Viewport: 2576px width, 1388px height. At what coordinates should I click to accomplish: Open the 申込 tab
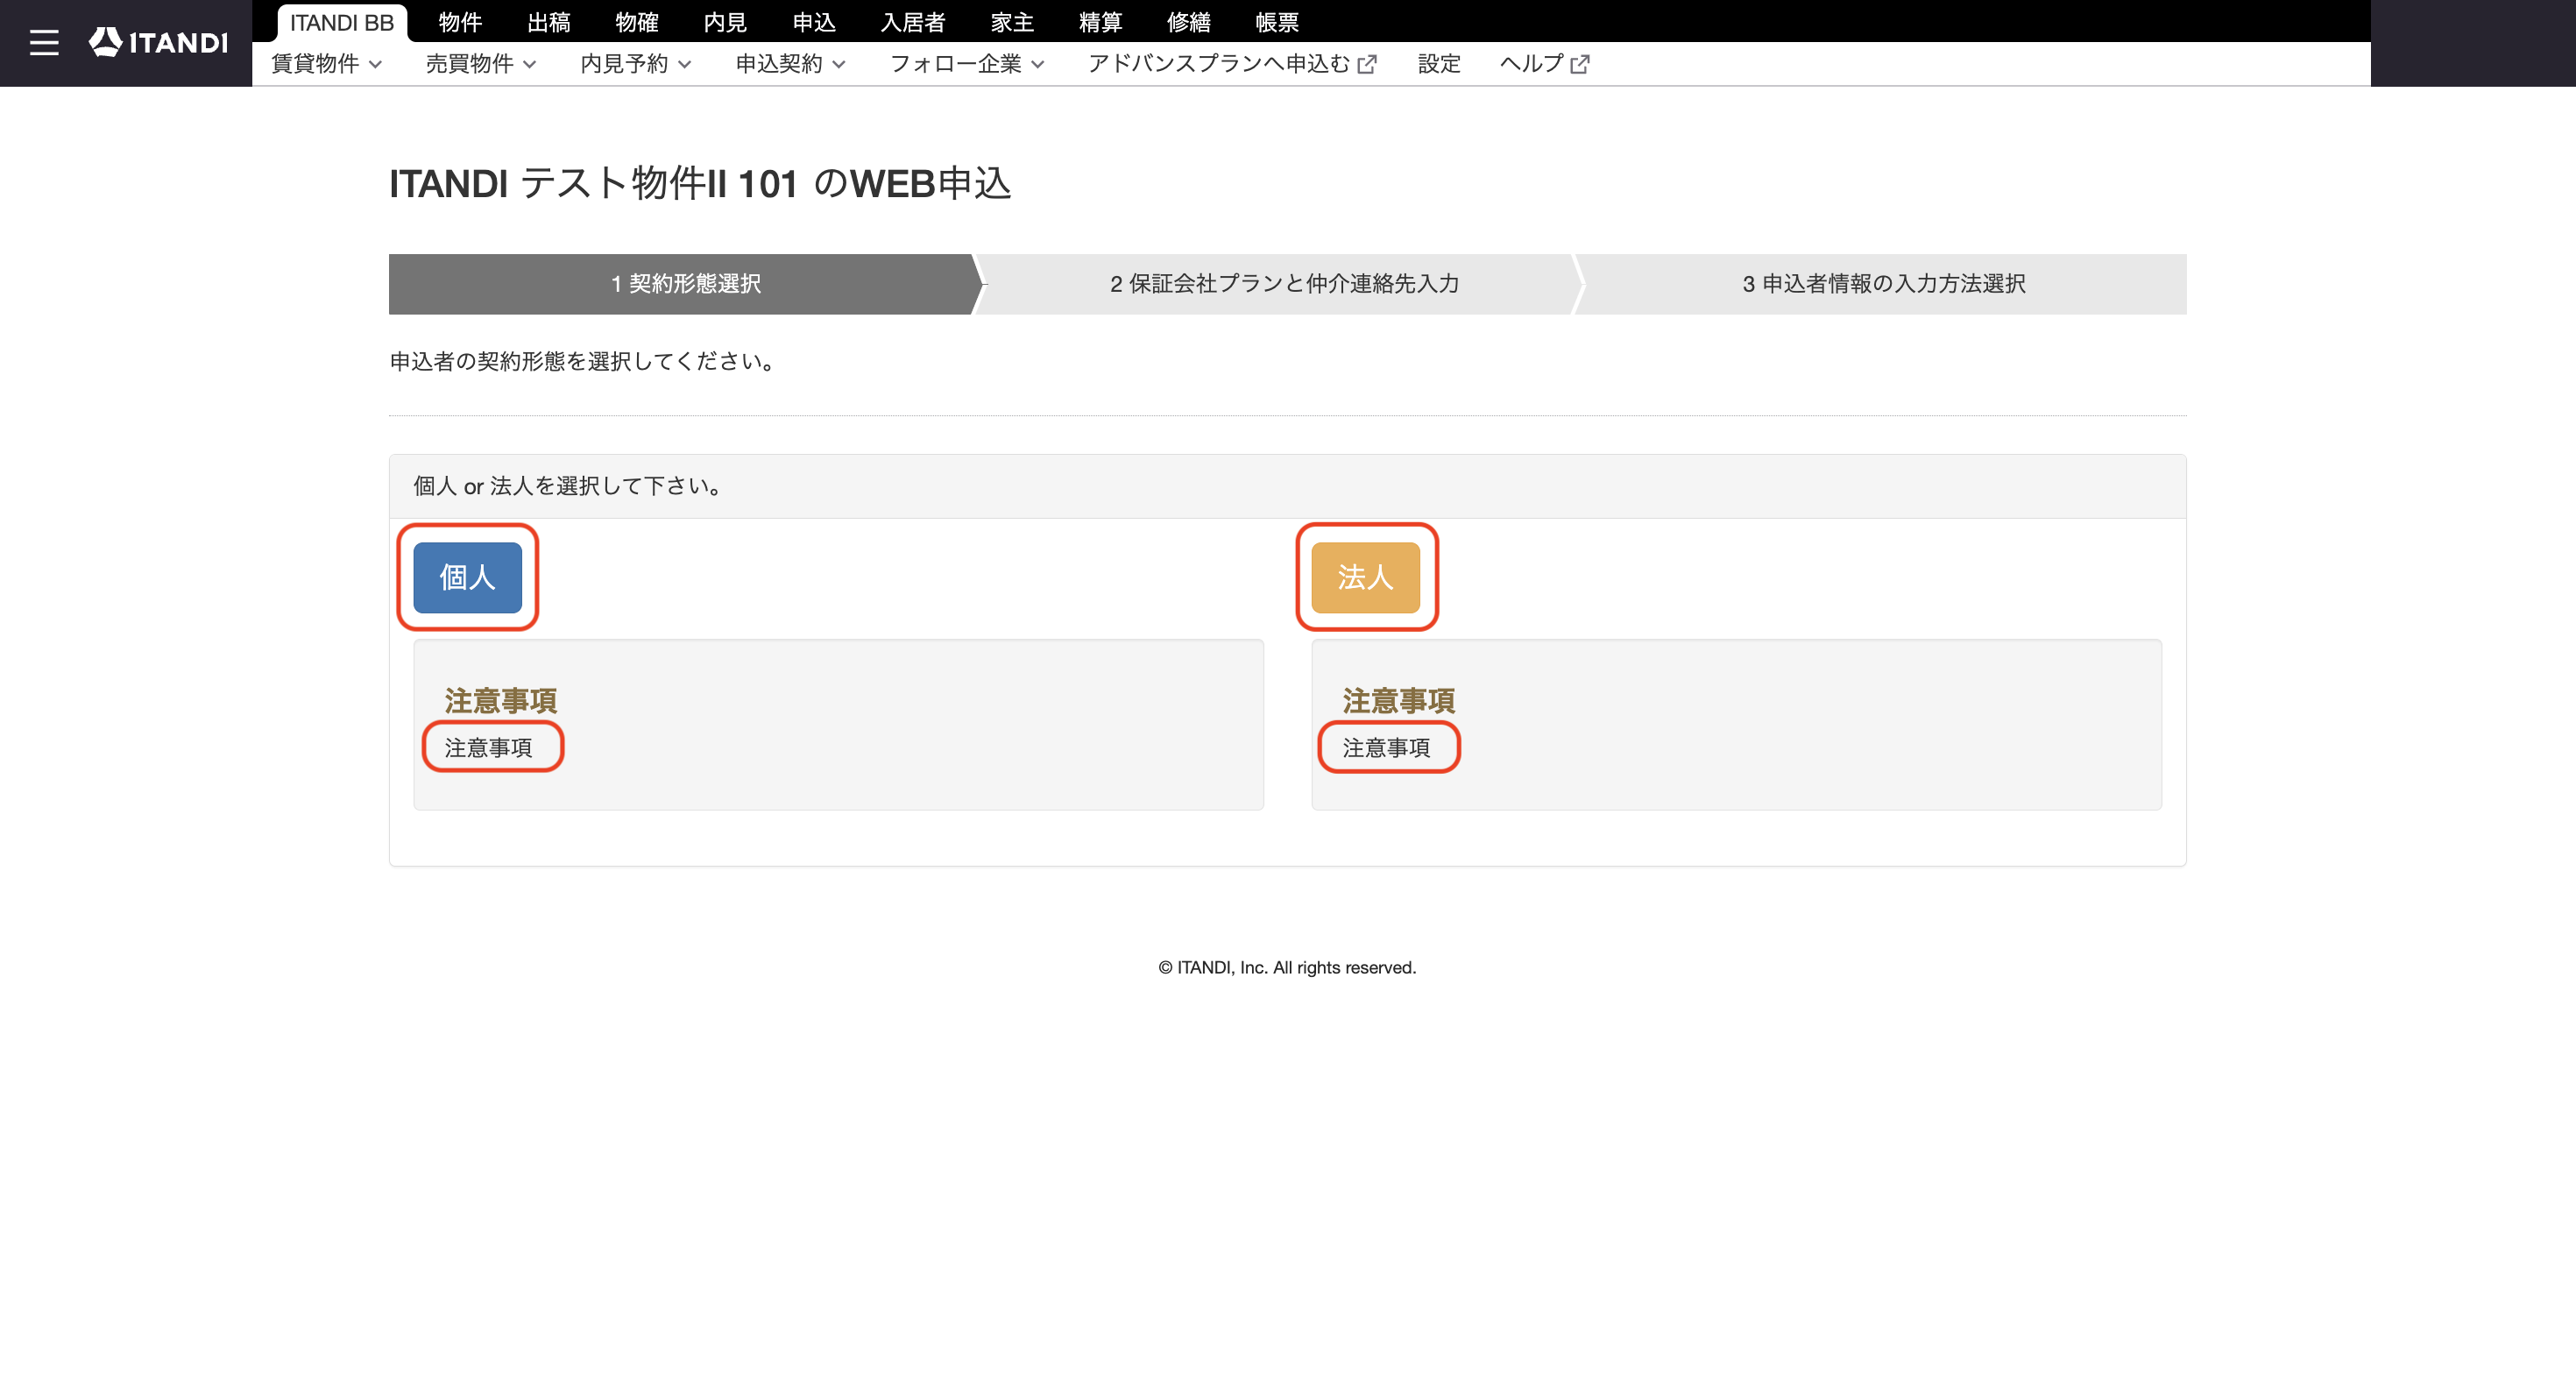coord(814,22)
